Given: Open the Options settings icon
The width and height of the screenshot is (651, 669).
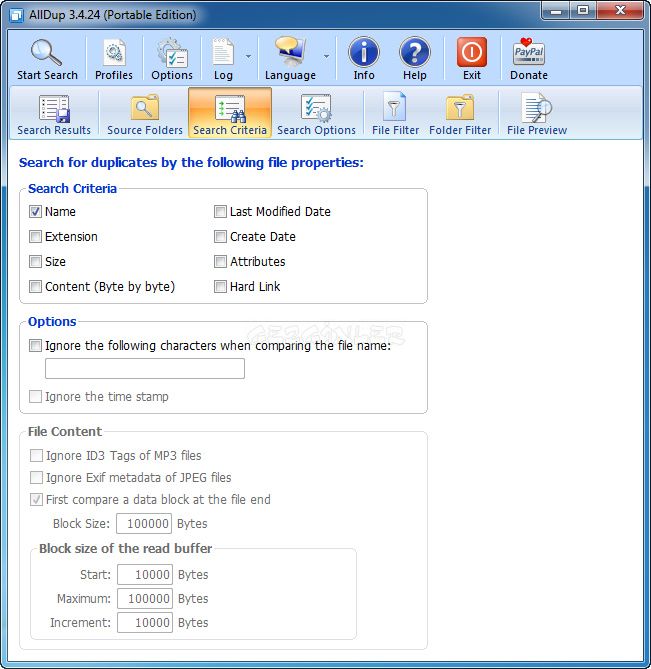Looking at the screenshot, I should (172, 53).
